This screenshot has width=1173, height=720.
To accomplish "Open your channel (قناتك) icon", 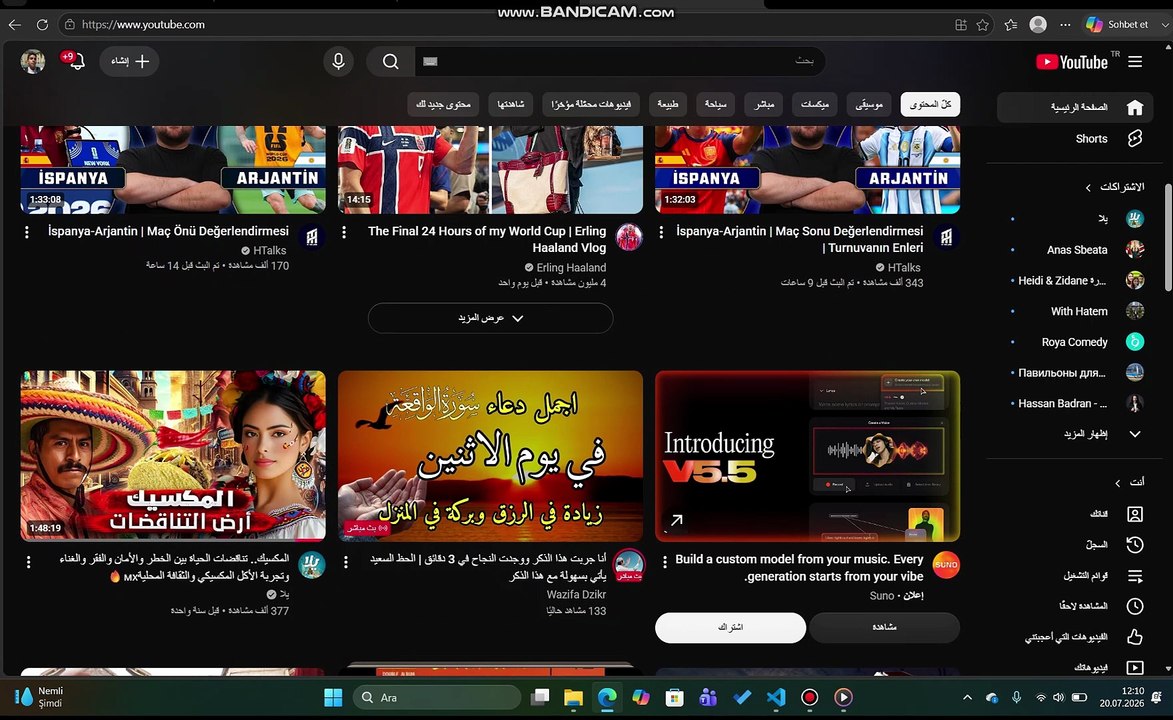I will 1135,514.
